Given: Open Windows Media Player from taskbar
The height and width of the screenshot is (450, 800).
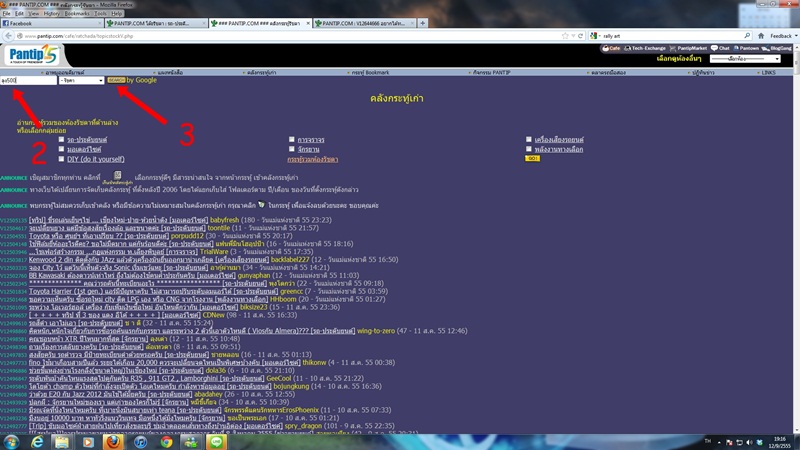Looking at the screenshot, I should (x=88, y=442).
